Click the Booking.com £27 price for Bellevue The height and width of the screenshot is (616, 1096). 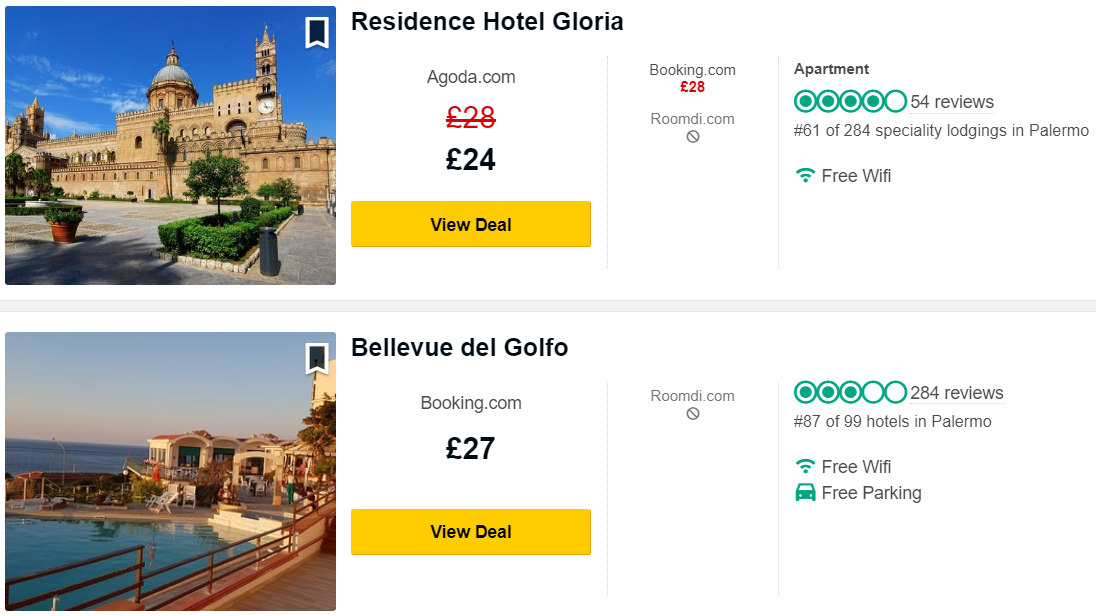click(471, 448)
